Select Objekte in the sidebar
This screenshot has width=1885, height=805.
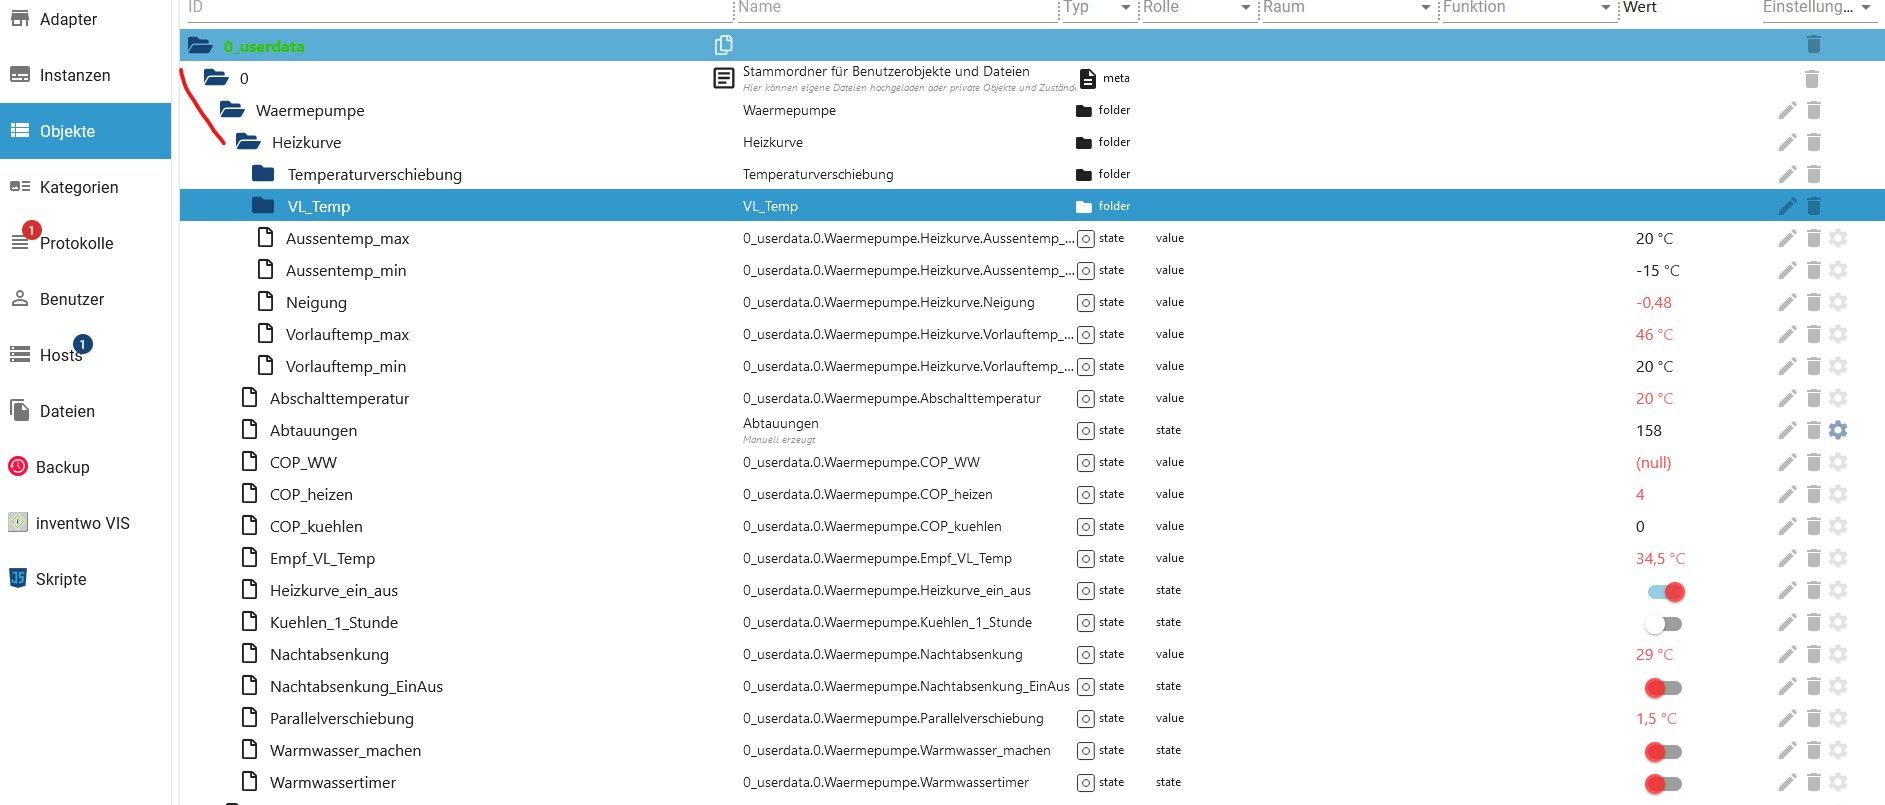coord(85,131)
